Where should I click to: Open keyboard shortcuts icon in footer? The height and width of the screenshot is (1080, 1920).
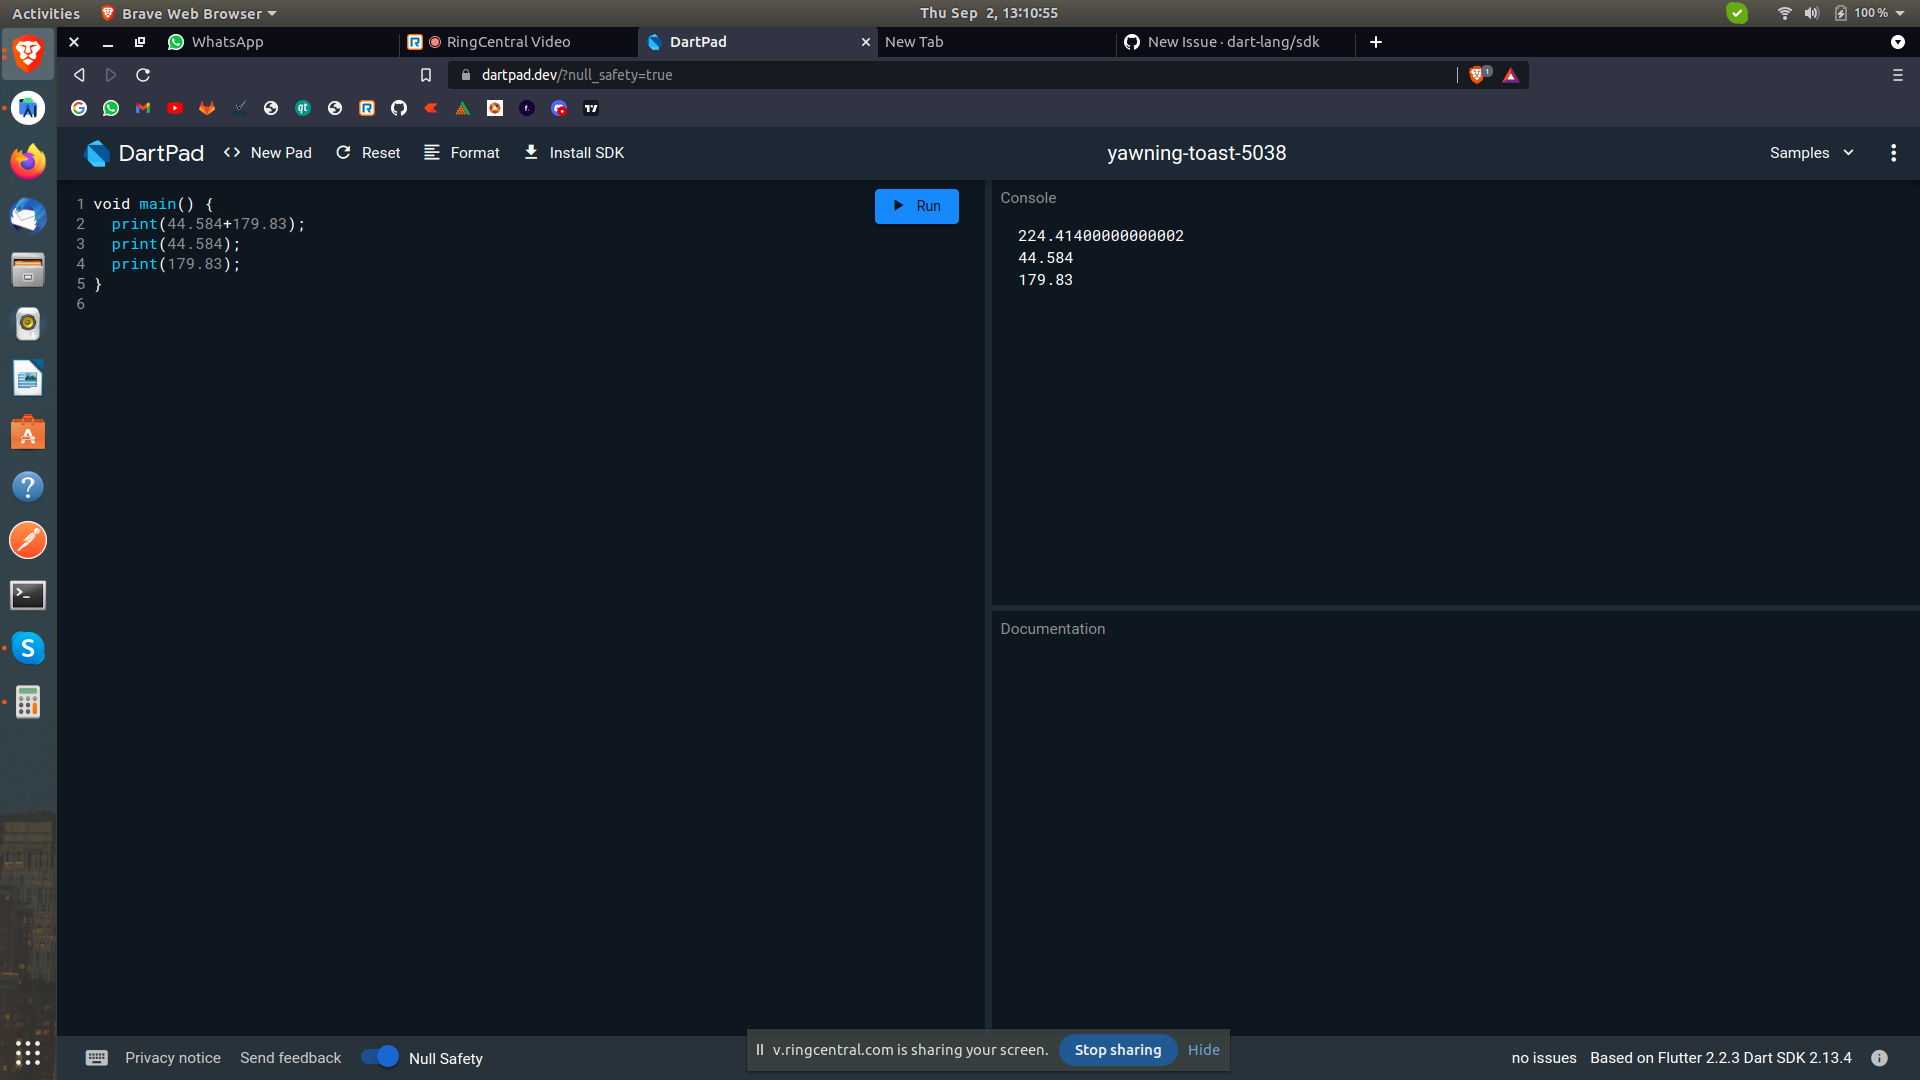tap(97, 1058)
